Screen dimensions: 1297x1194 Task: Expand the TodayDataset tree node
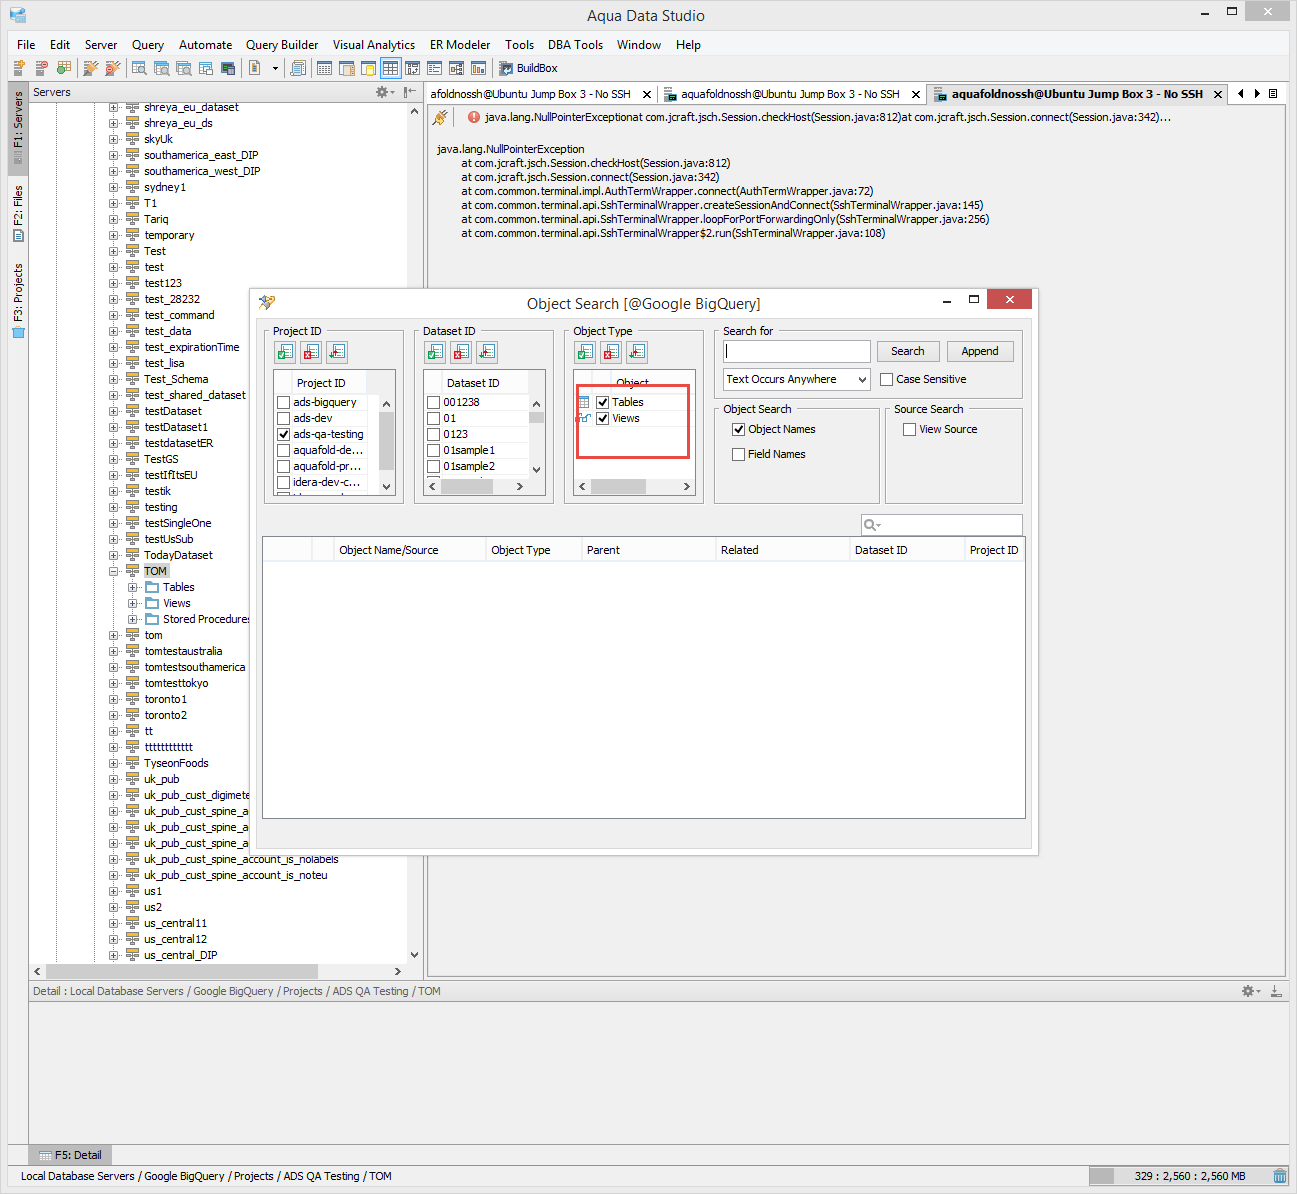coord(114,555)
